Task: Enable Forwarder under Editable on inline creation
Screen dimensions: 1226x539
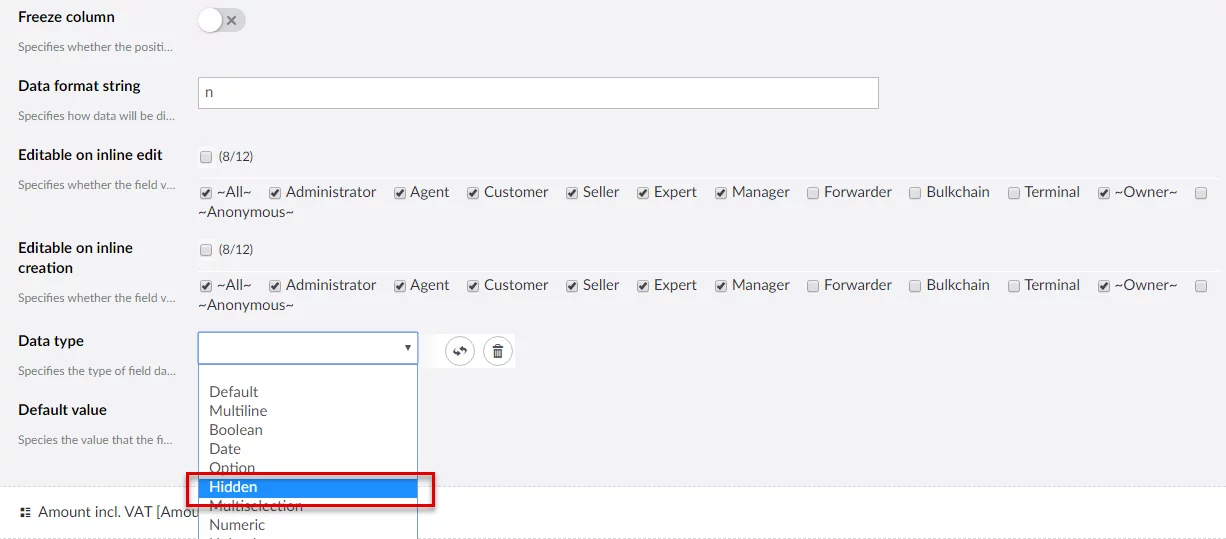Action: (813, 286)
